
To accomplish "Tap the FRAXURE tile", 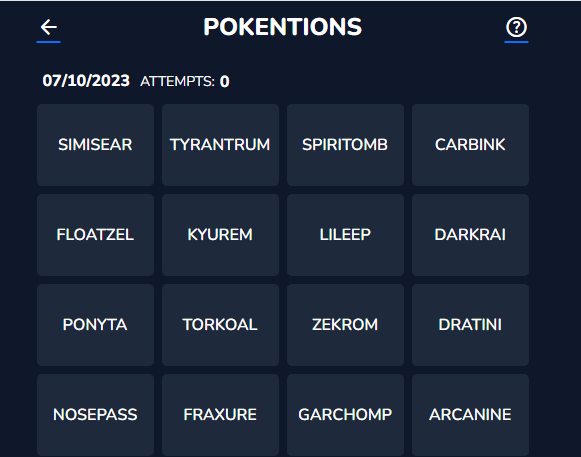I will point(220,415).
